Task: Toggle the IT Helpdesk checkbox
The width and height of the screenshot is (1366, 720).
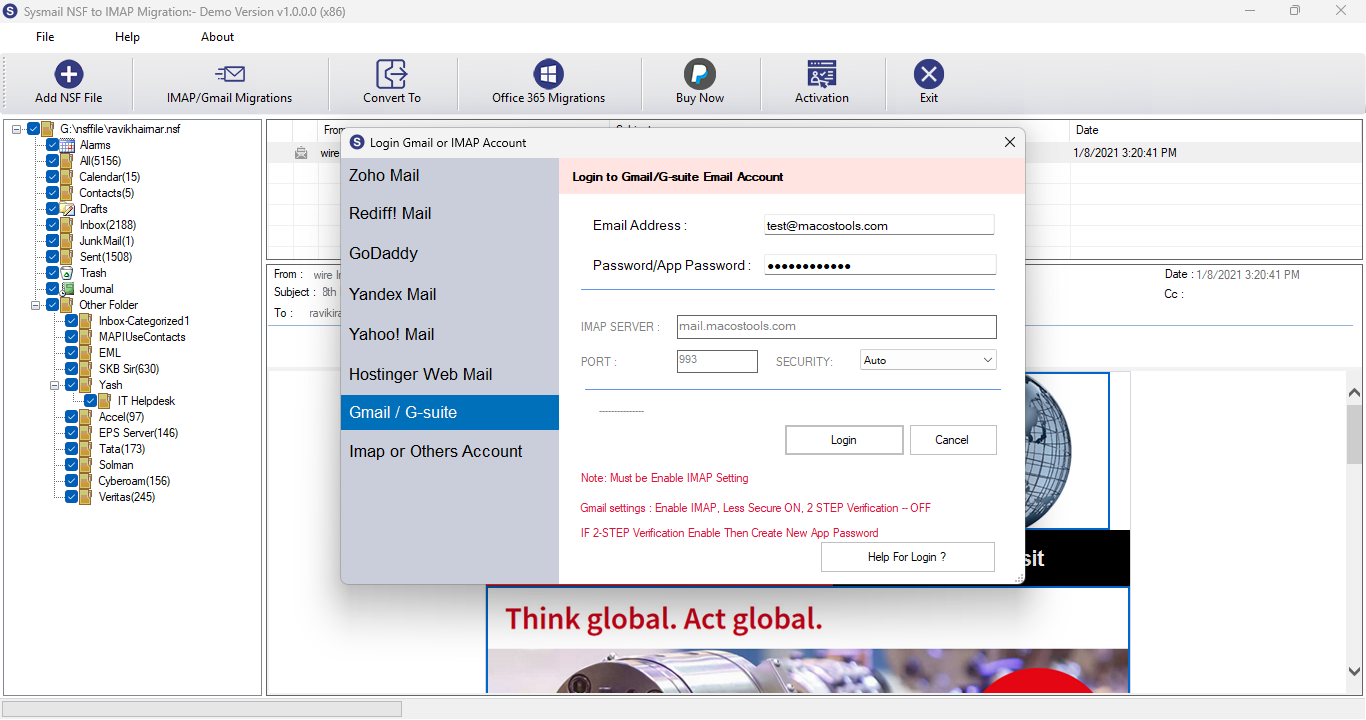Action: click(x=91, y=401)
